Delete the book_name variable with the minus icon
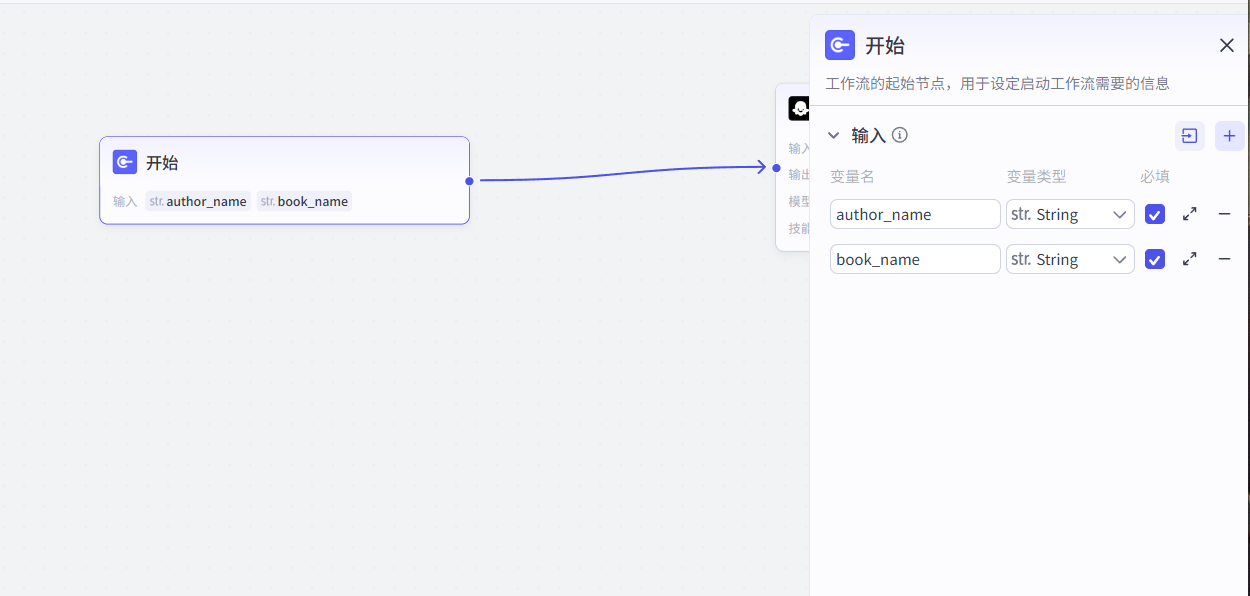Image resolution: width=1250 pixels, height=596 pixels. pos(1224,259)
